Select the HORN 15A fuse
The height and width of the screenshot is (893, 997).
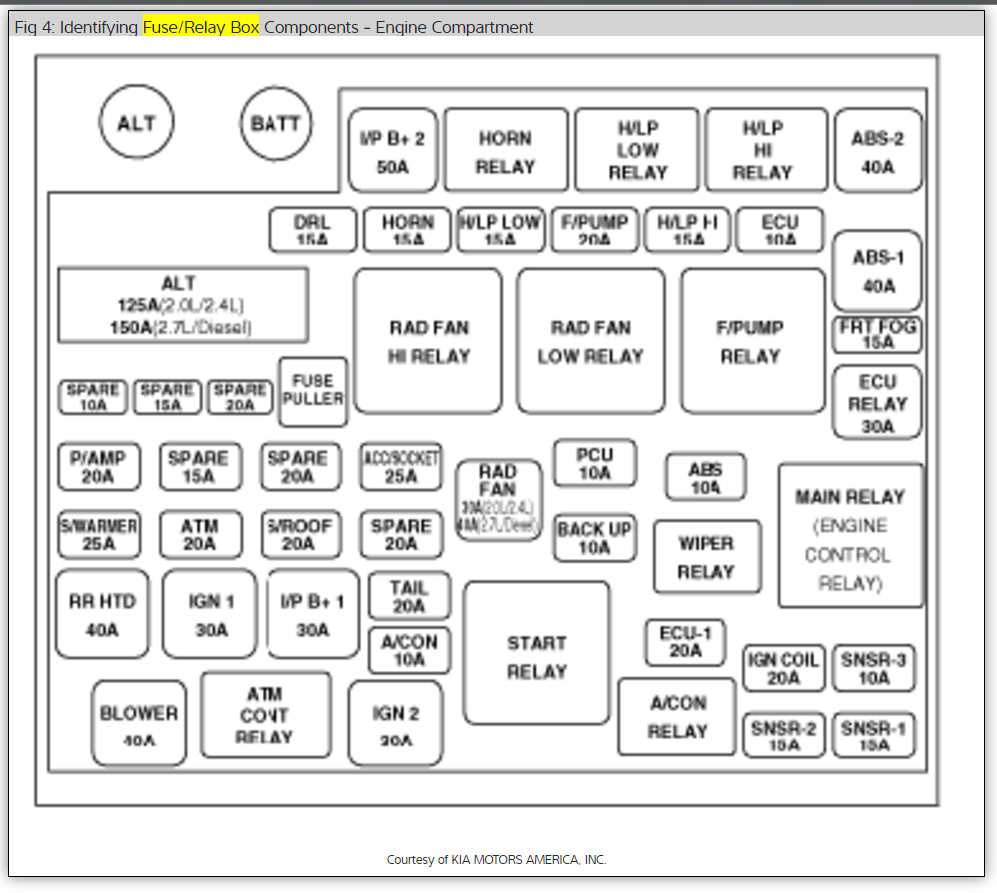click(408, 230)
